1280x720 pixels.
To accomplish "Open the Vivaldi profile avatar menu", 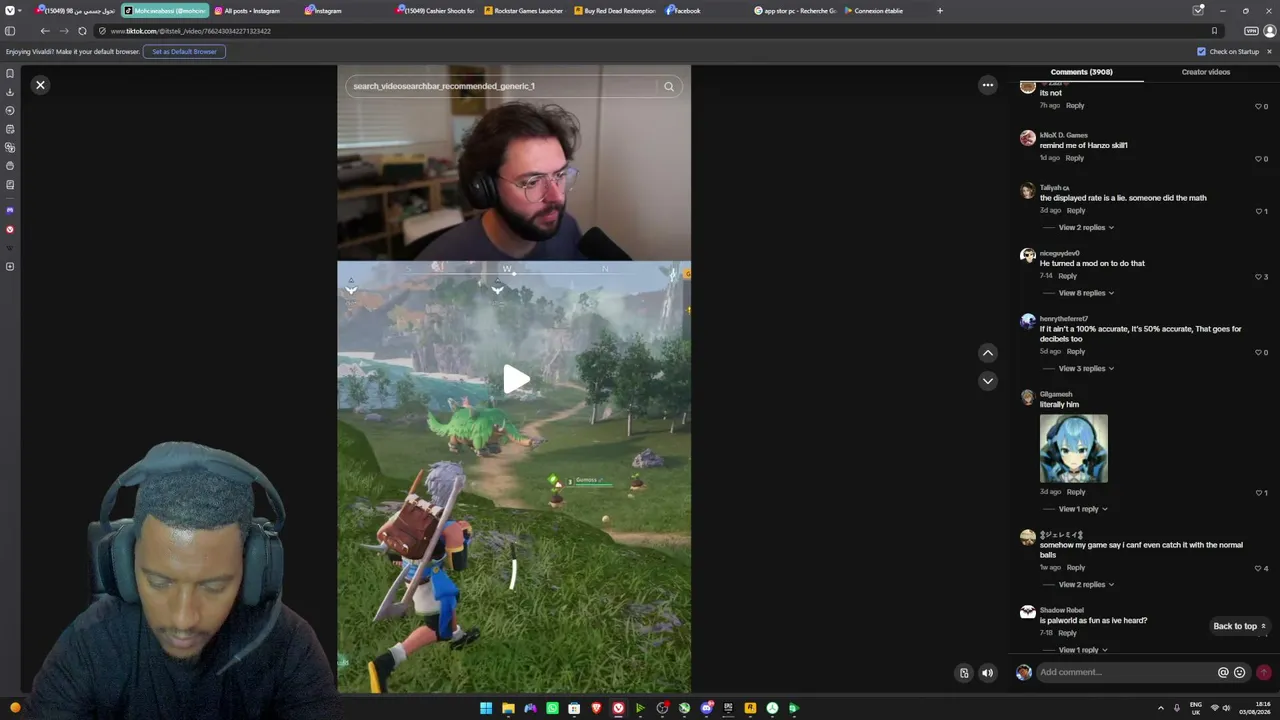I will pyautogui.click(x=1270, y=31).
